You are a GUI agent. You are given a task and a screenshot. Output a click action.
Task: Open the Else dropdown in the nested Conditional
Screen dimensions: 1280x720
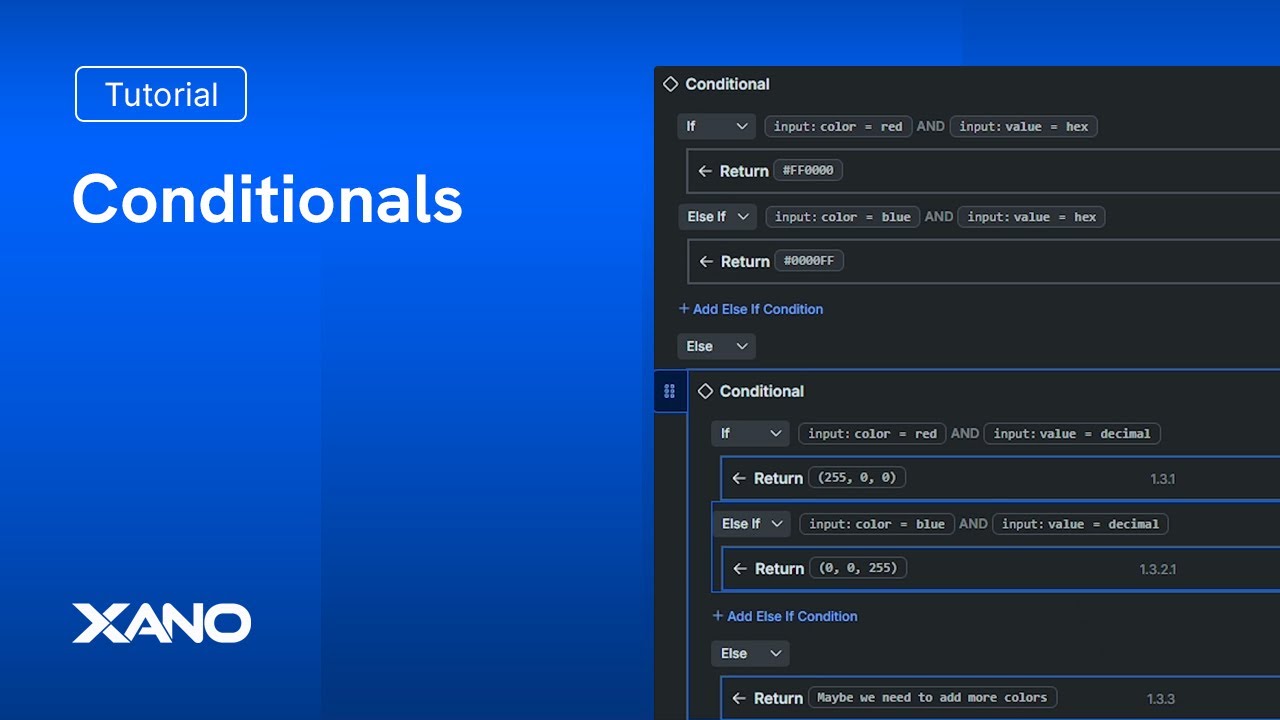pos(750,653)
